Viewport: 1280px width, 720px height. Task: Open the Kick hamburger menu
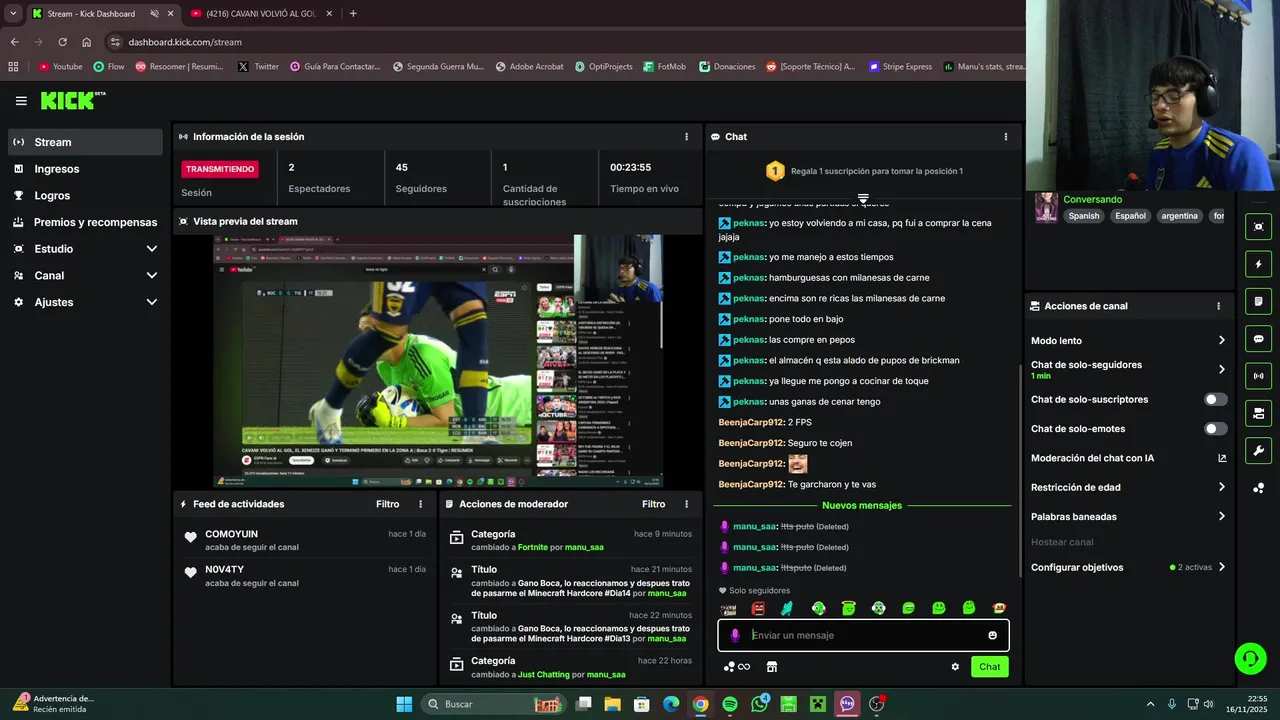click(x=21, y=101)
